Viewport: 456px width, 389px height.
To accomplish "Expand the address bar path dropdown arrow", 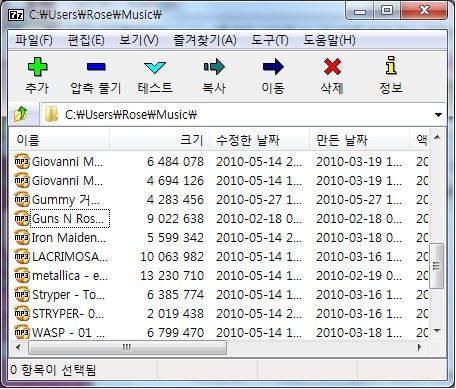I will coord(438,115).
